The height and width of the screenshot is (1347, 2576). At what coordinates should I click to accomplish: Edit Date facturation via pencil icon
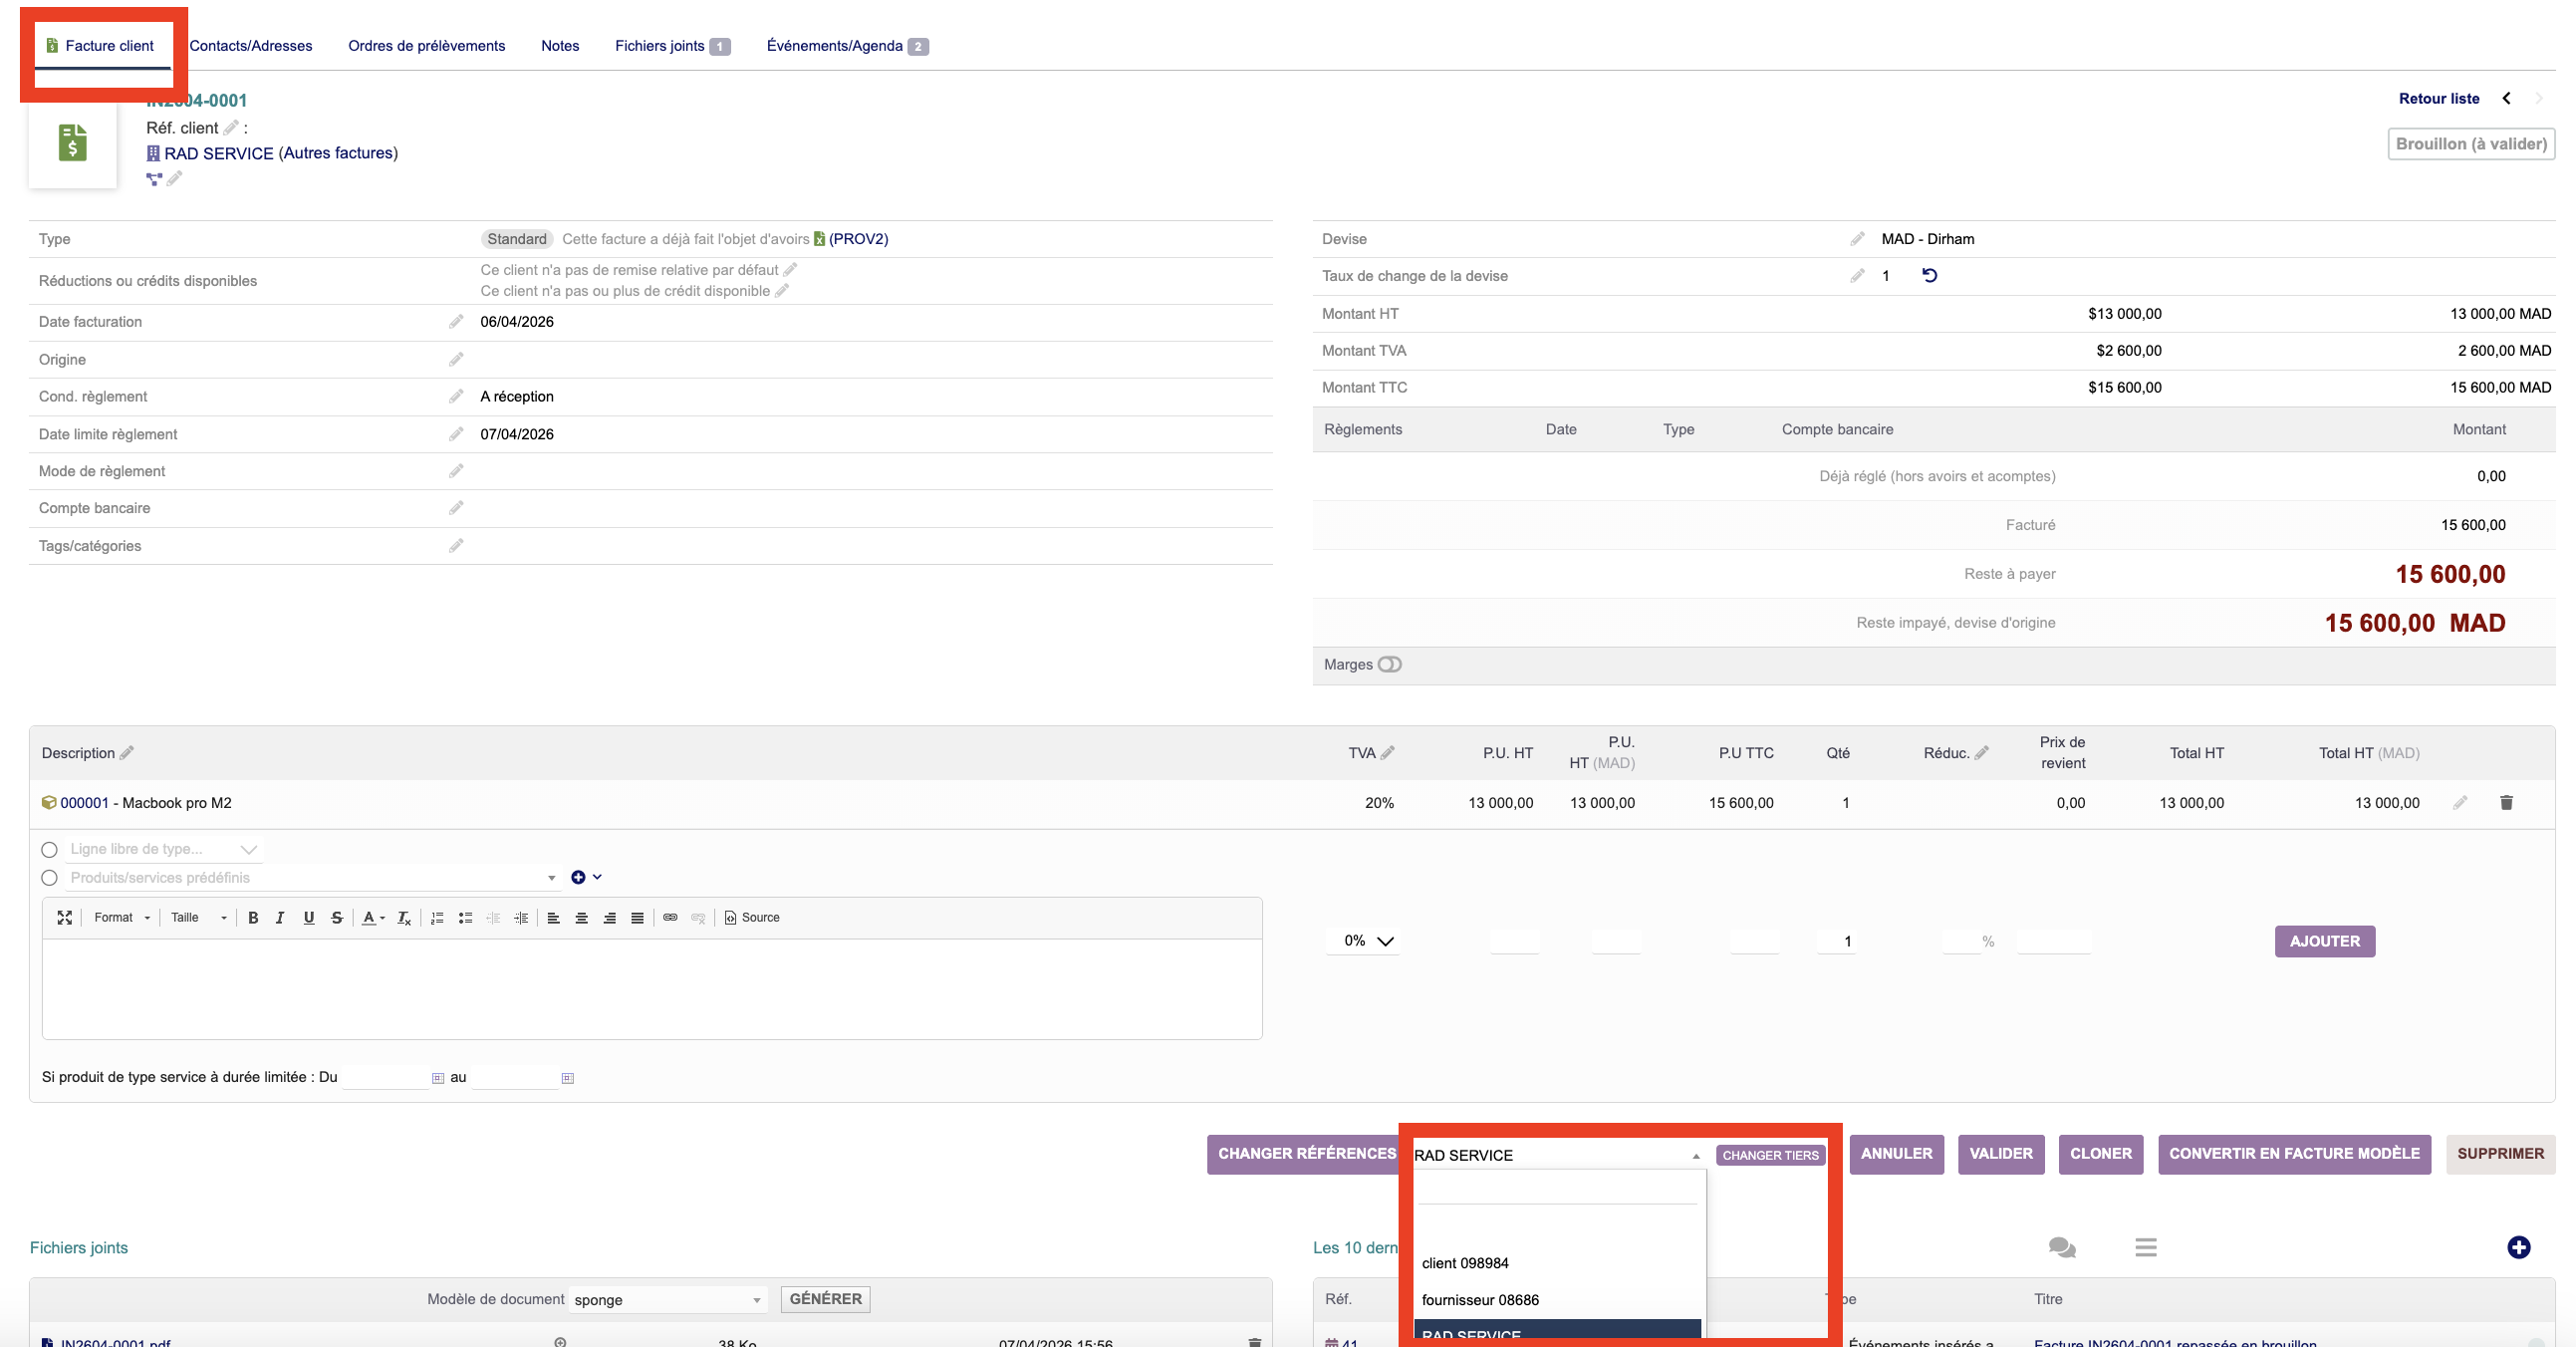(456, 321)
